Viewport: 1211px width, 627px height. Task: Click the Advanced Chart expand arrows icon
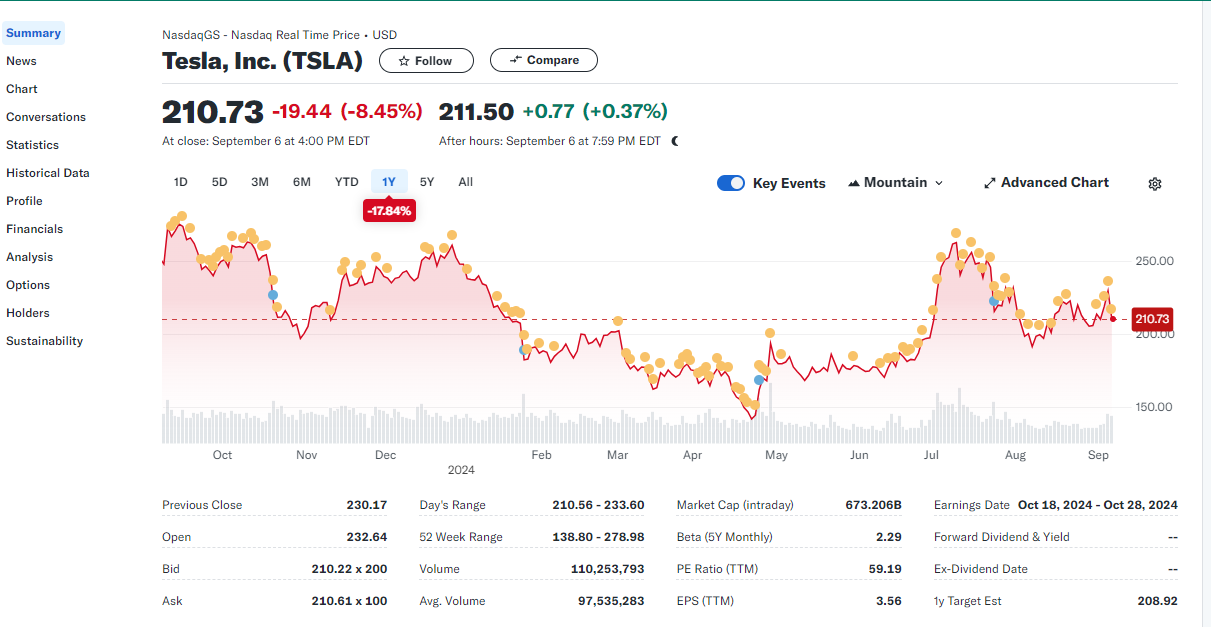coord(989,183)
